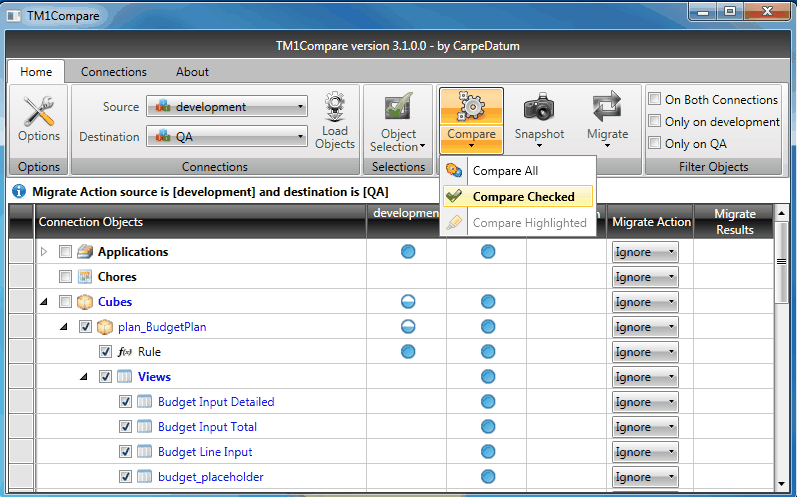Click the half-filled development circle for plan_BudgetPlan
The height and width of the screenshot is (497, 797).
[x=408, y=326]
